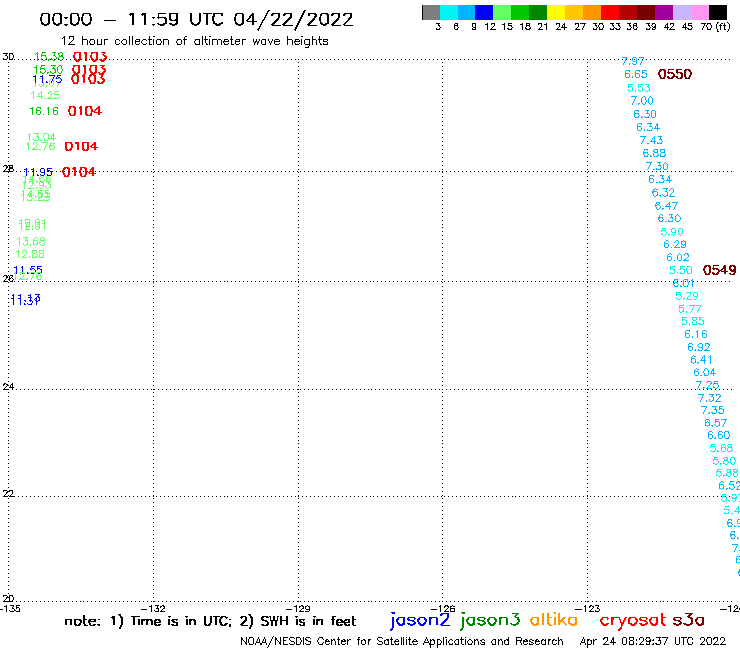The width and height of the screenshot is (740, 650).
Task: Click the 6.04 wave height reading
Action: tap(704, 372)
